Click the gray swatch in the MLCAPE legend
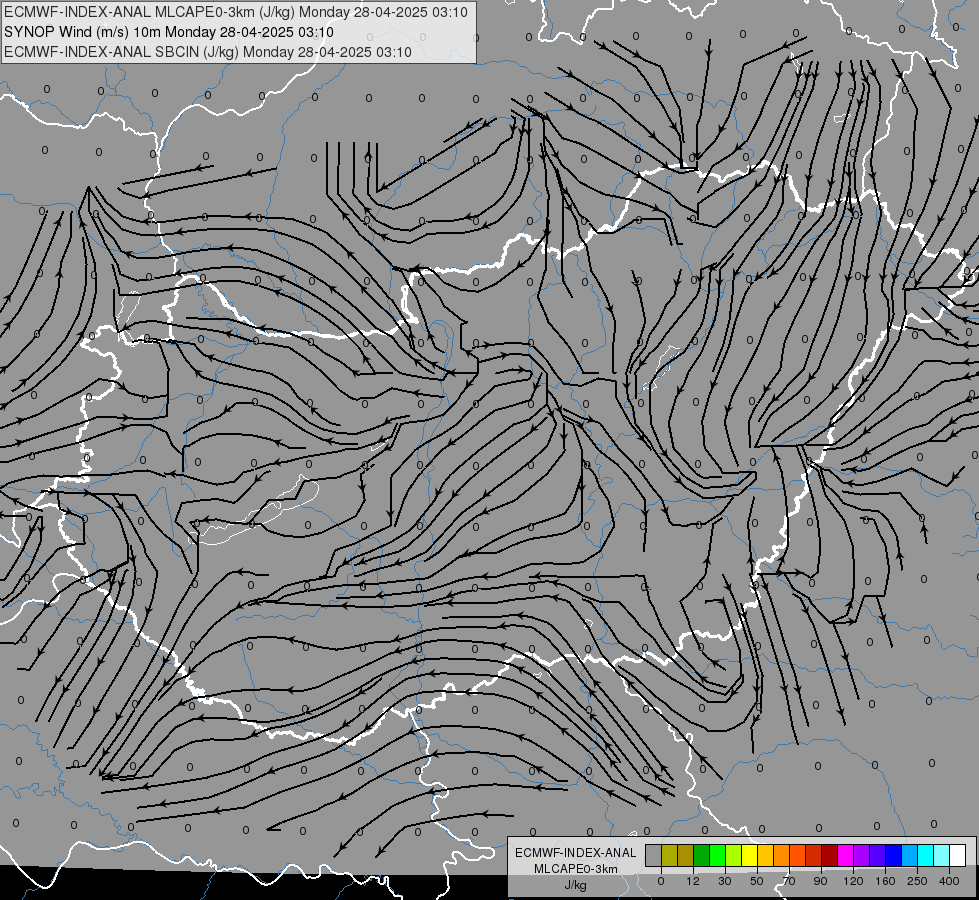Screen dimensions: 979x900 [x=654, y=855]
